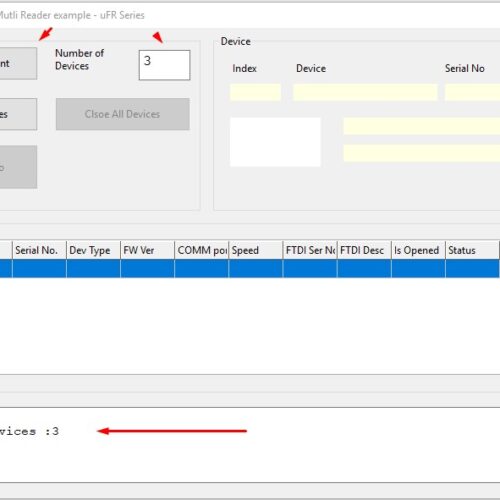Click the white box below Index field
This screenshot has height=500, width=500.
pos(275,142)
